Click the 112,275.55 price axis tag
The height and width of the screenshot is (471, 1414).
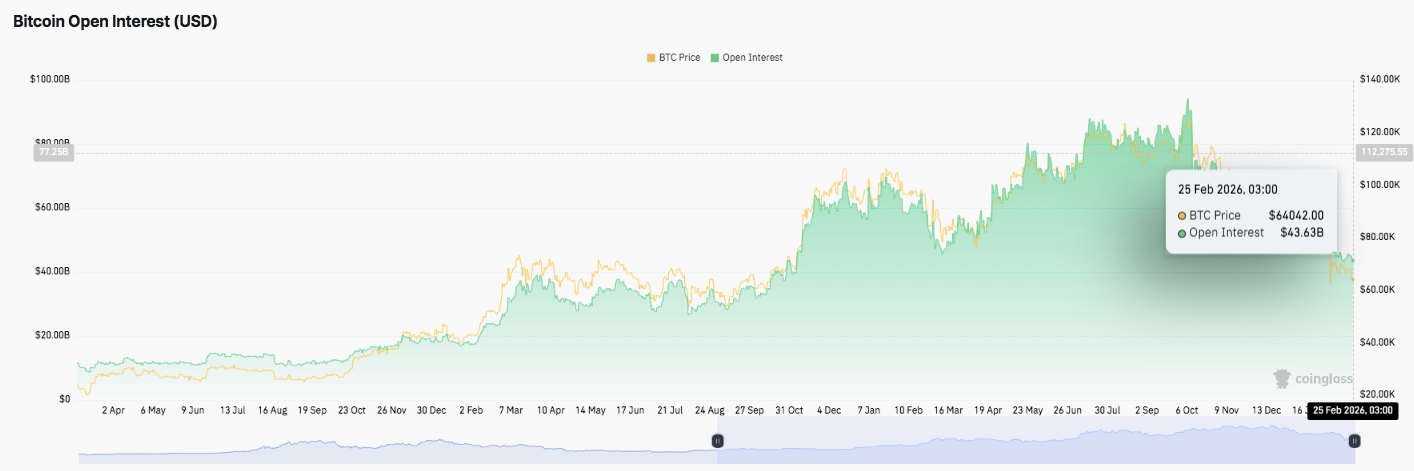pos(1383,152)
